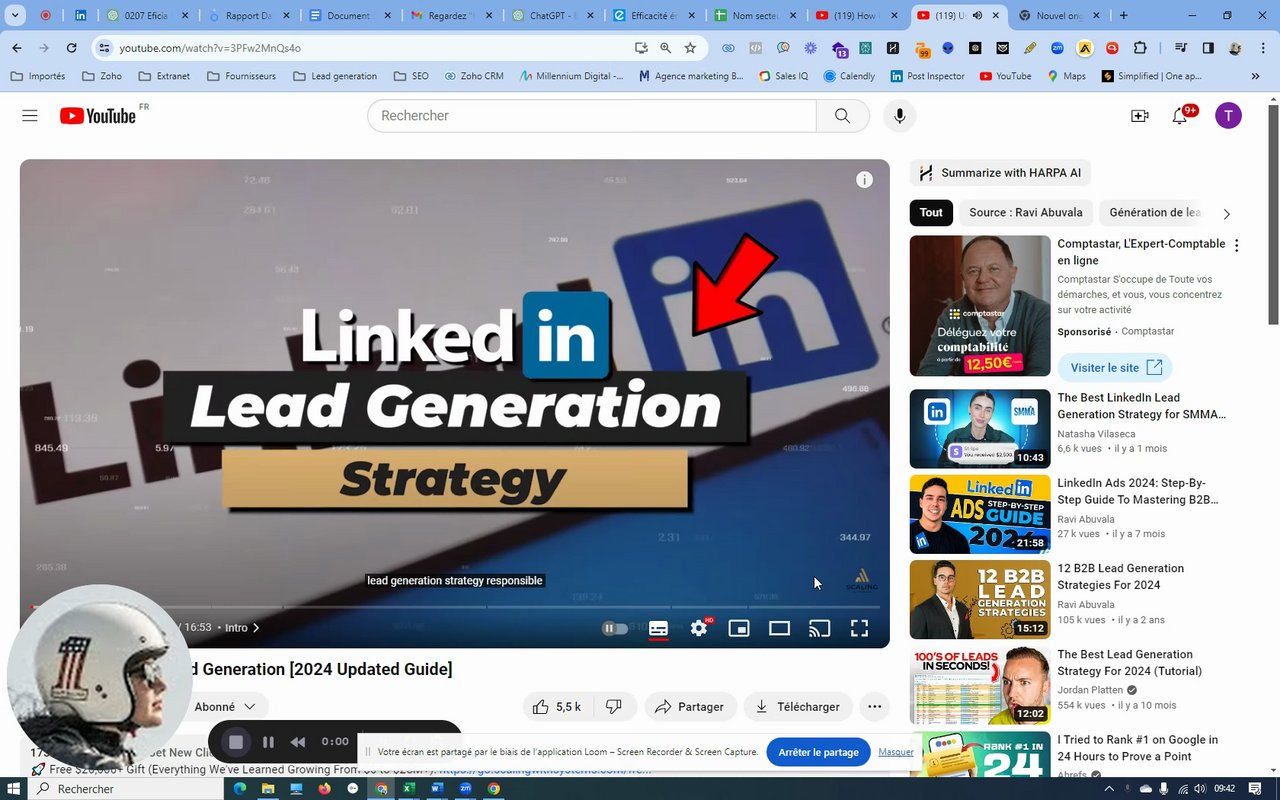The height and width of the screenshot is (800, 1280).
Task: Open the account avatar menu
Action: click(x=1228, y=116)
